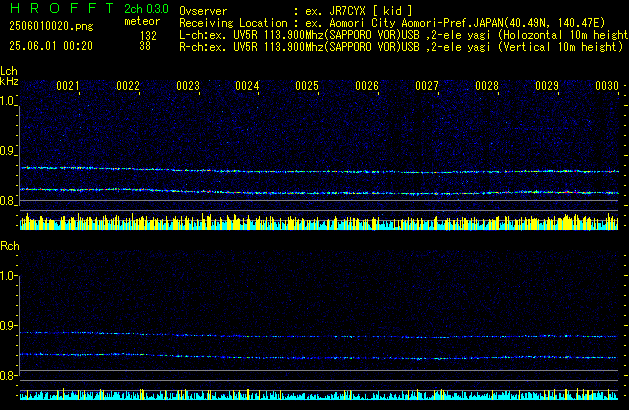The image size is (629, 410).
Task: Click the 0021 time marker
Action: click(x=68, y=86)
